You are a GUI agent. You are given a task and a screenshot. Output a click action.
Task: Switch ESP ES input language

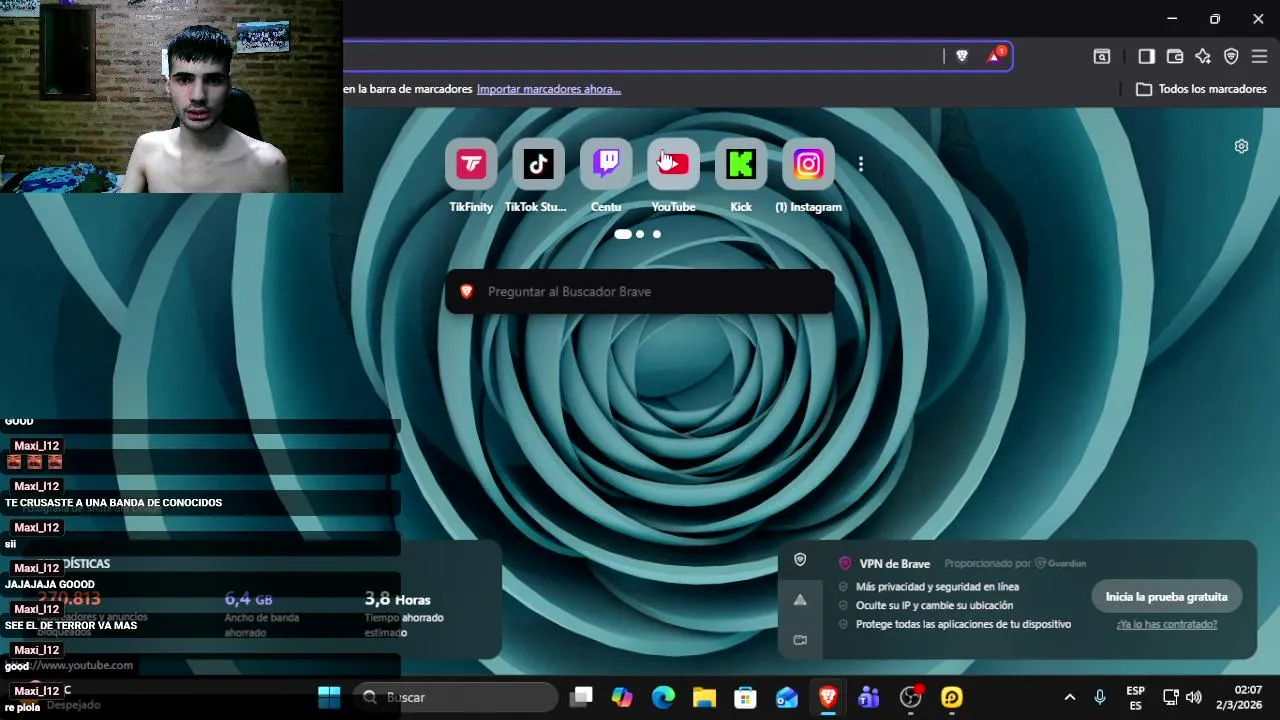click(1136, 697)
